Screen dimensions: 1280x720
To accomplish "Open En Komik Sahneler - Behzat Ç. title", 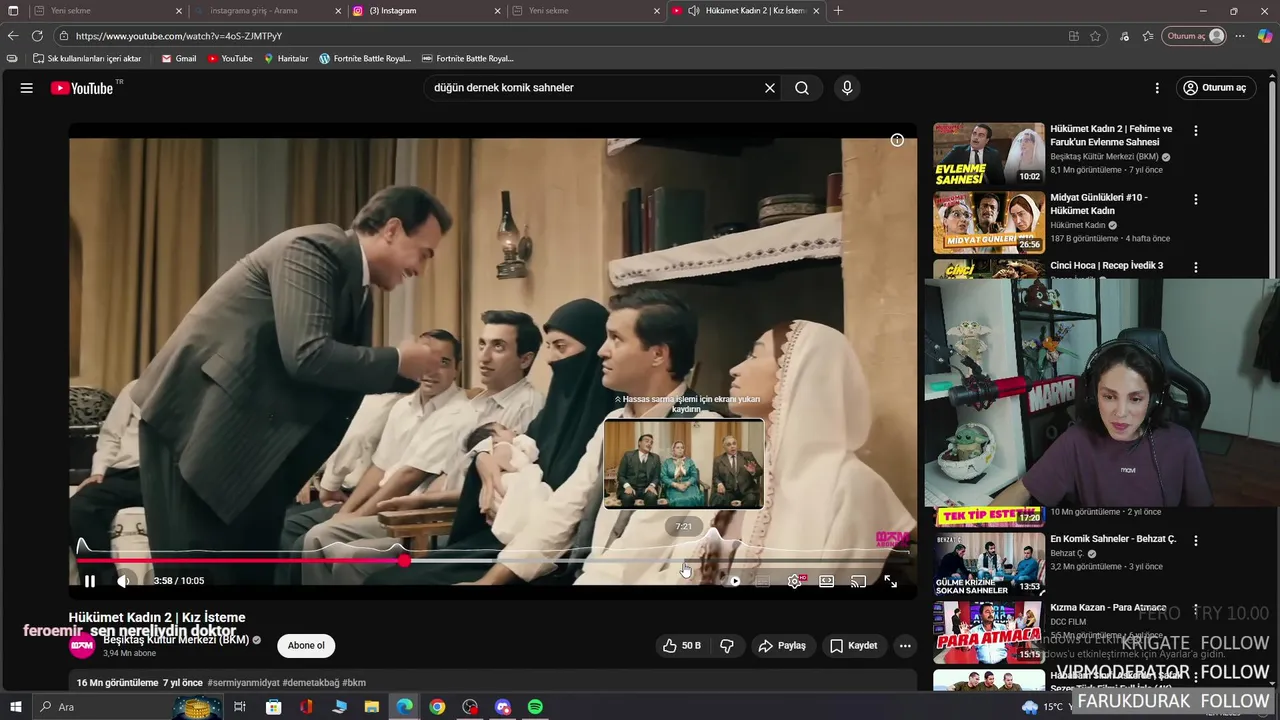I will pyautogui.click(x=1113, y=539).
